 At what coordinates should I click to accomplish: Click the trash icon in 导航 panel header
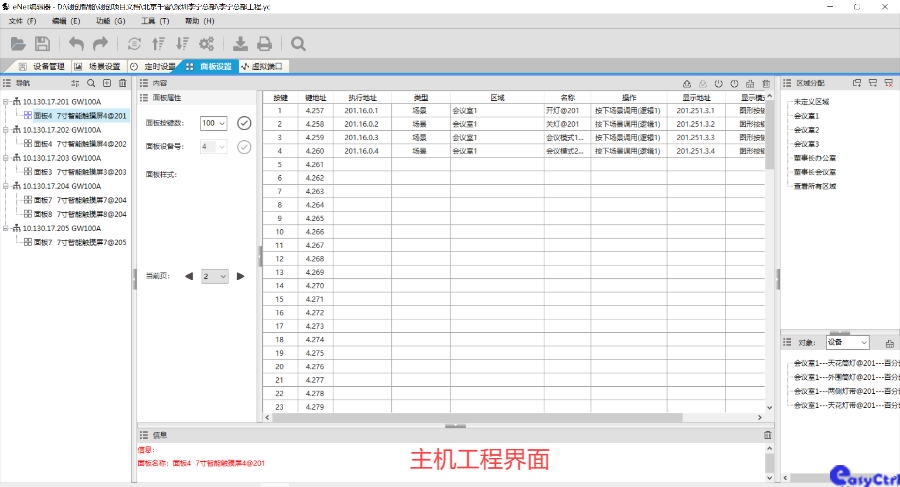pos(123,83)
